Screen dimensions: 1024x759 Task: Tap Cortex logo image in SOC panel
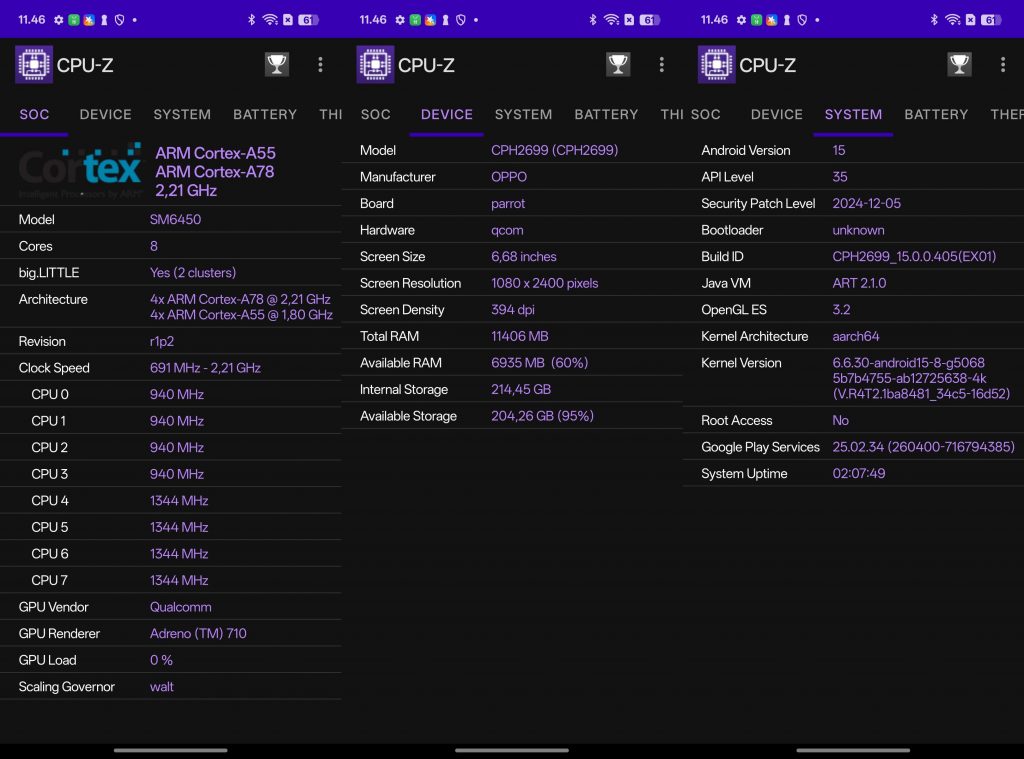80,170
